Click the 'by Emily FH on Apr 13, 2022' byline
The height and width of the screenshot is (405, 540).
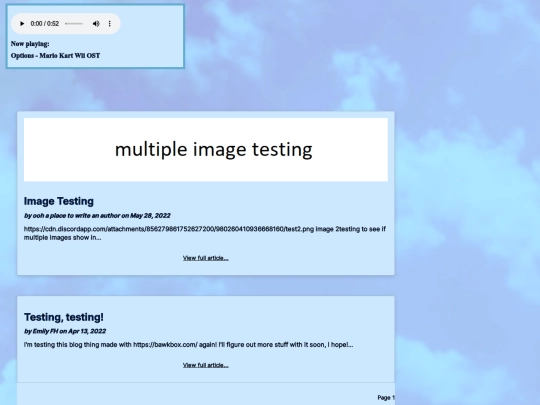point(65,331)
